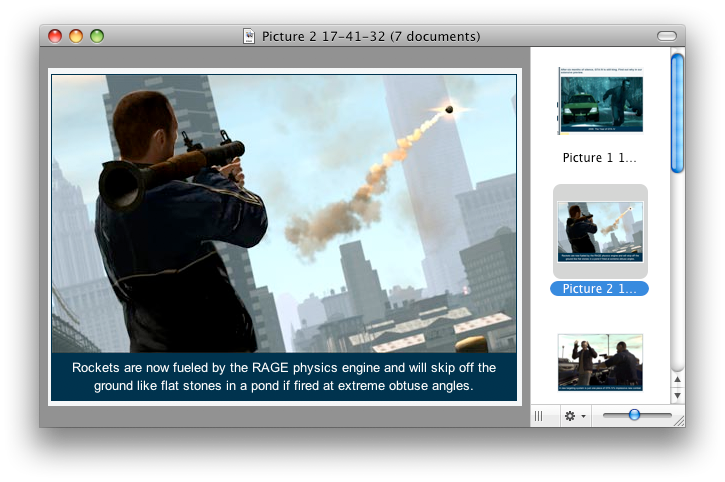
Task: Click the sidebar scroll down arrow
Action: 677,395
